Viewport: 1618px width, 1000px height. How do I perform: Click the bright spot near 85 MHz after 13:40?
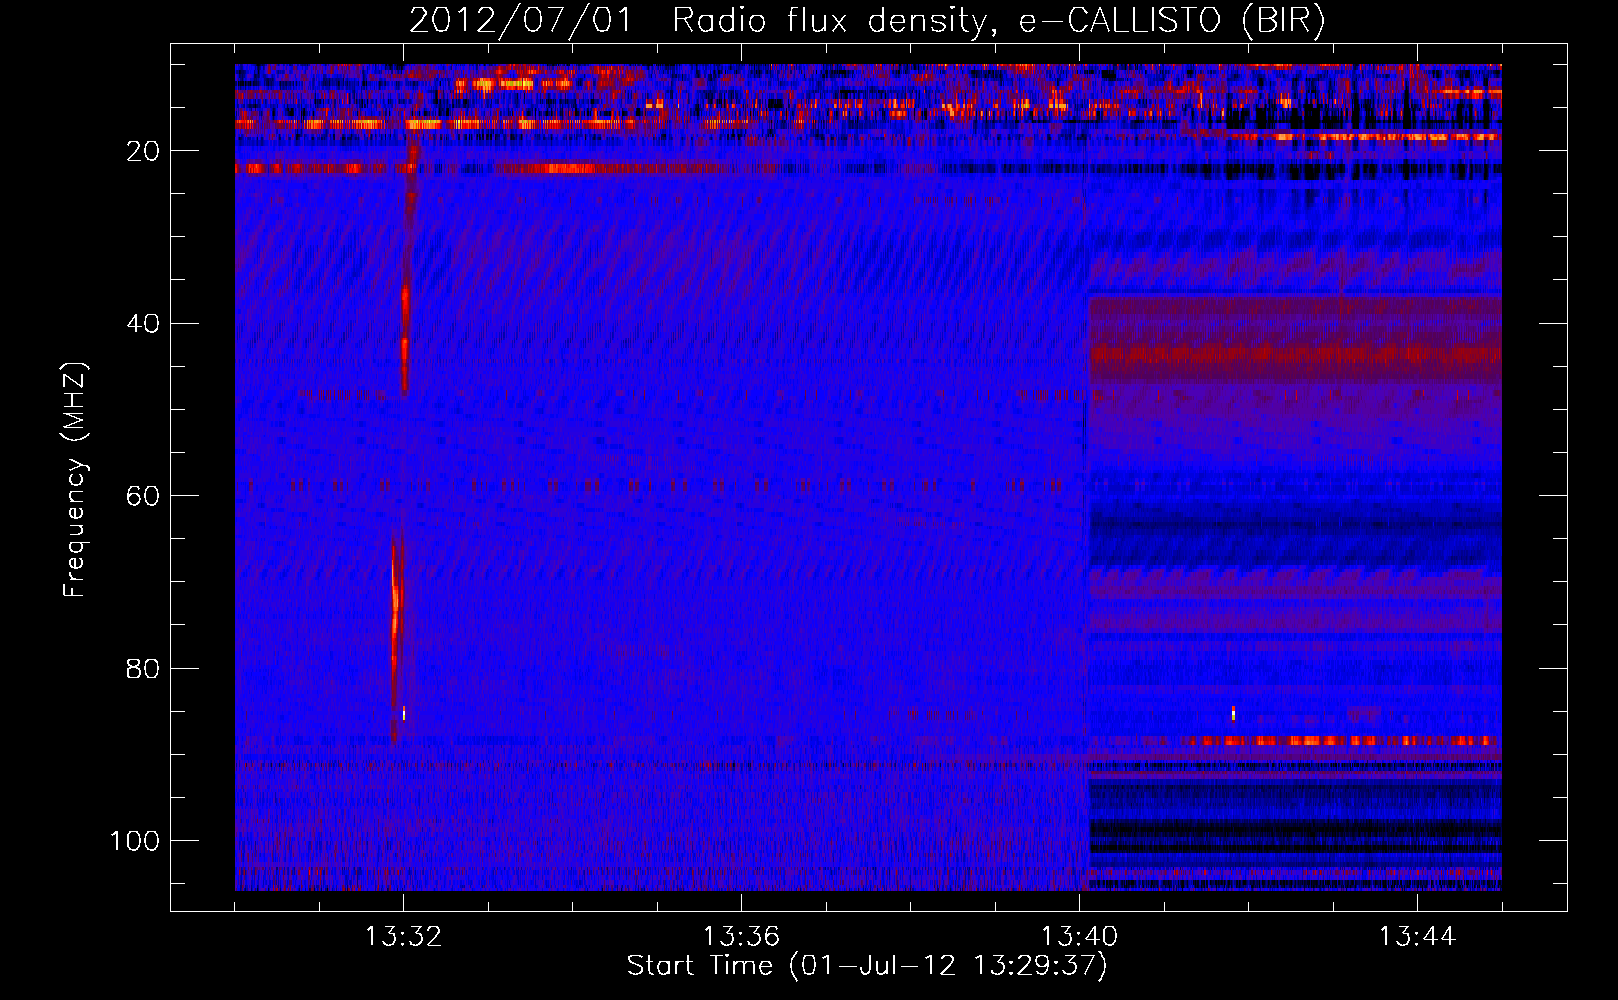pyautogui.click(x=1233, y=713)
